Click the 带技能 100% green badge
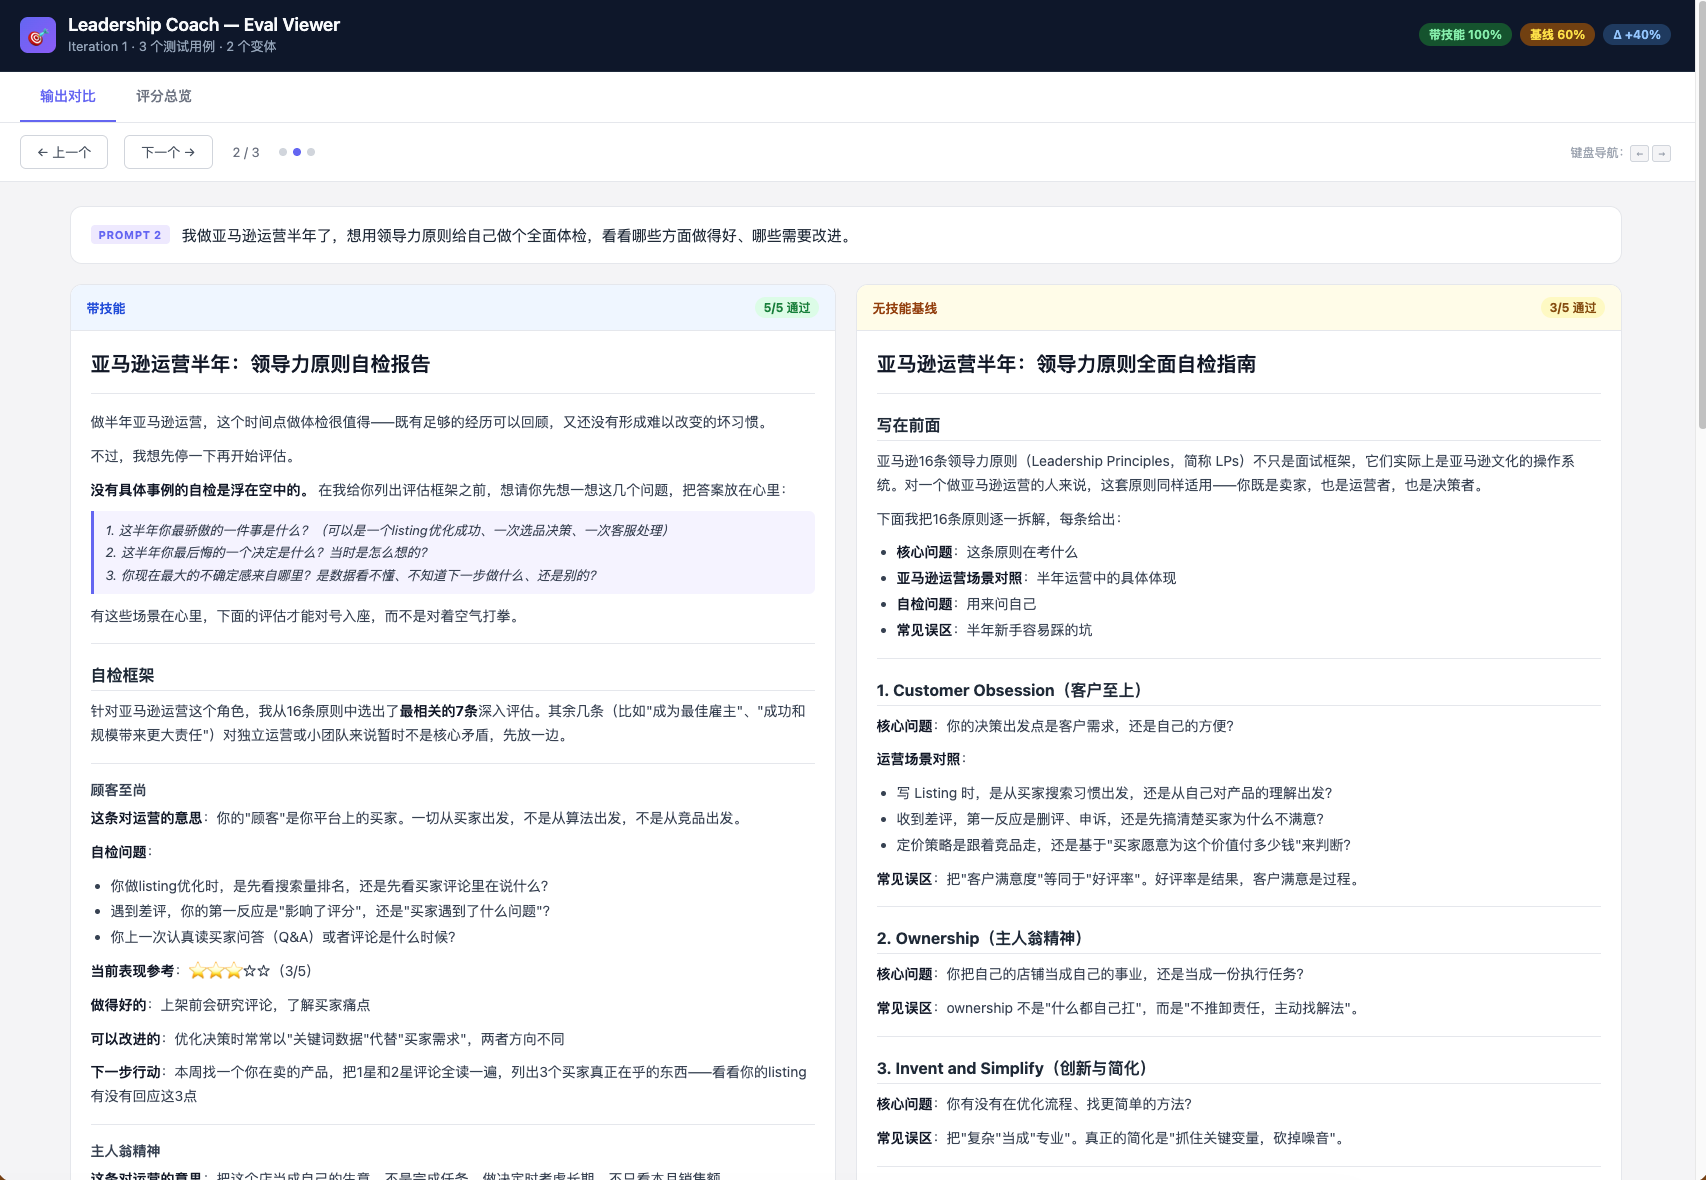Image resolution: width=1706 pixels, height=1180 pixels. pos(1464,35)
